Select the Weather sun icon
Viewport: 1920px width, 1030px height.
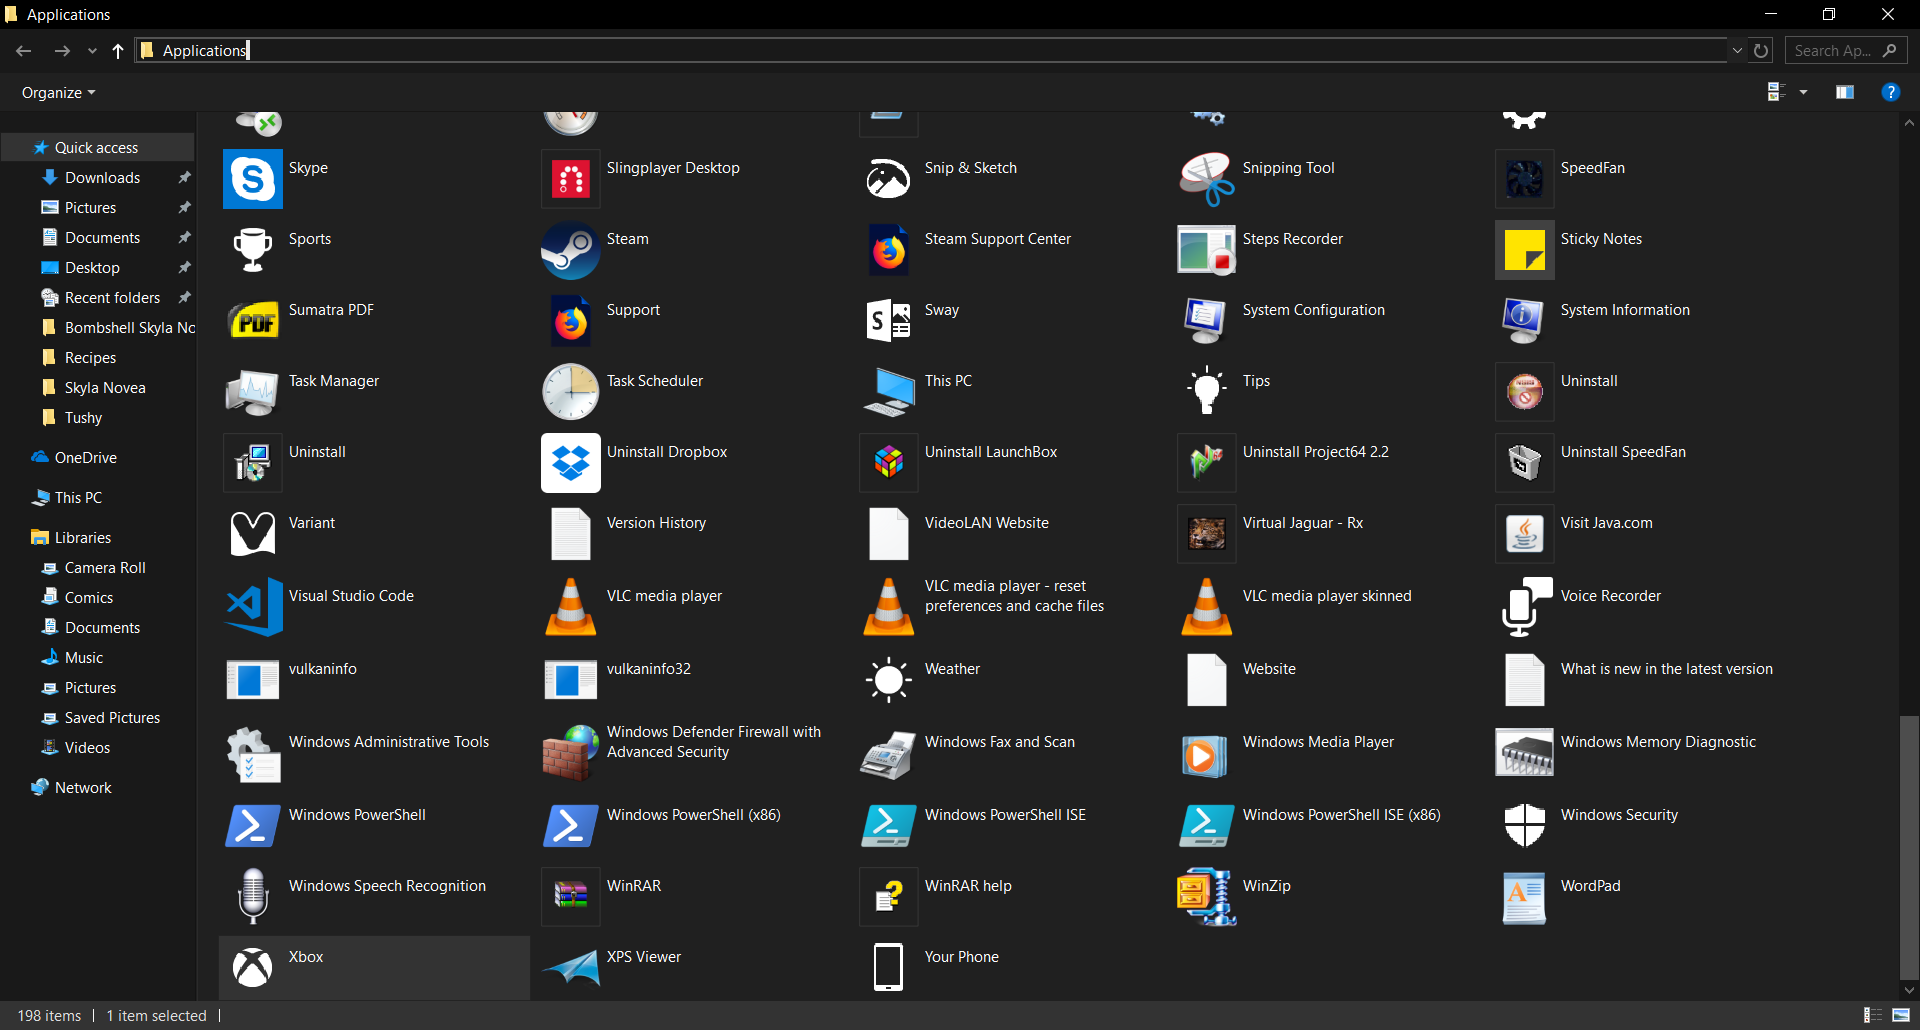click(x=889, y=680)
